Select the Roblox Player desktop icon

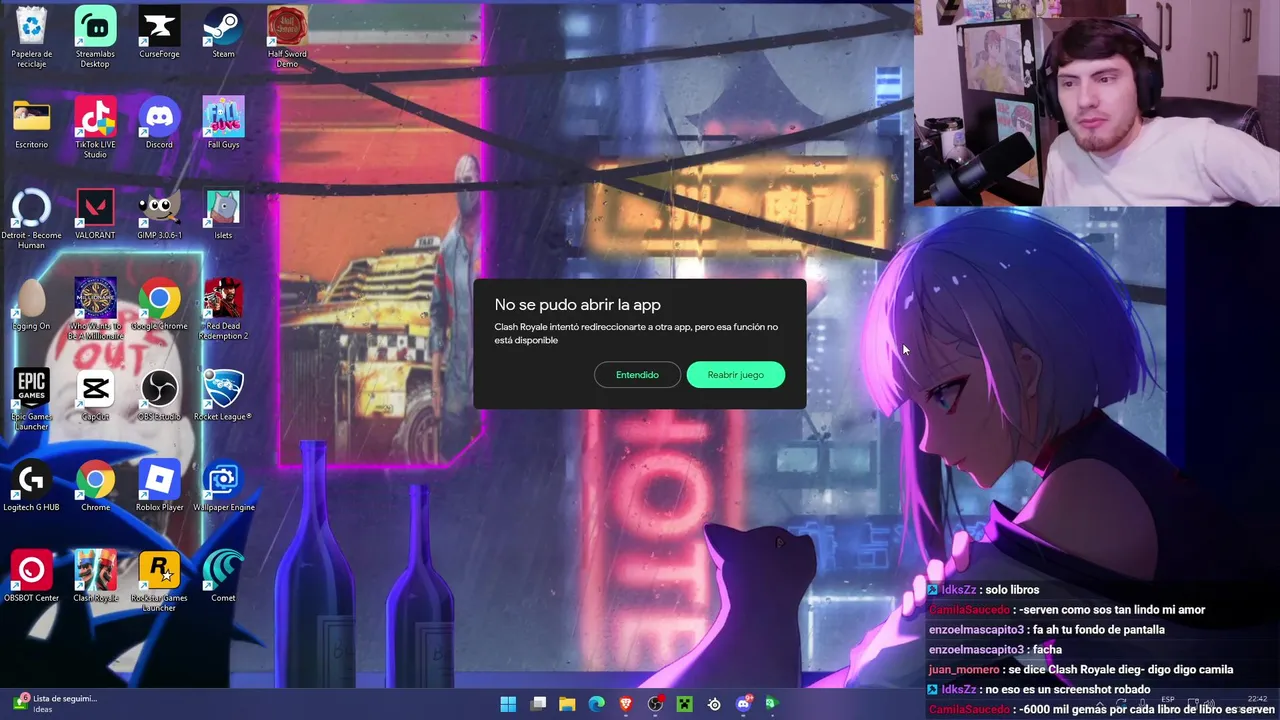[159, 487]
